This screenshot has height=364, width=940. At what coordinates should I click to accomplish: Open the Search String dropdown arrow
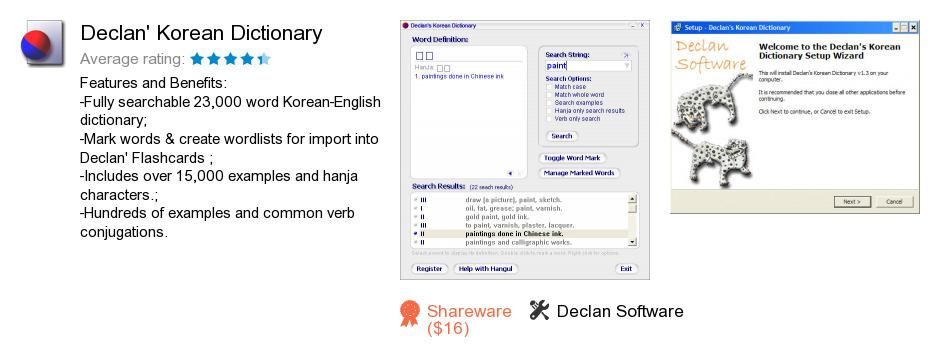click(x=627, y=66)
